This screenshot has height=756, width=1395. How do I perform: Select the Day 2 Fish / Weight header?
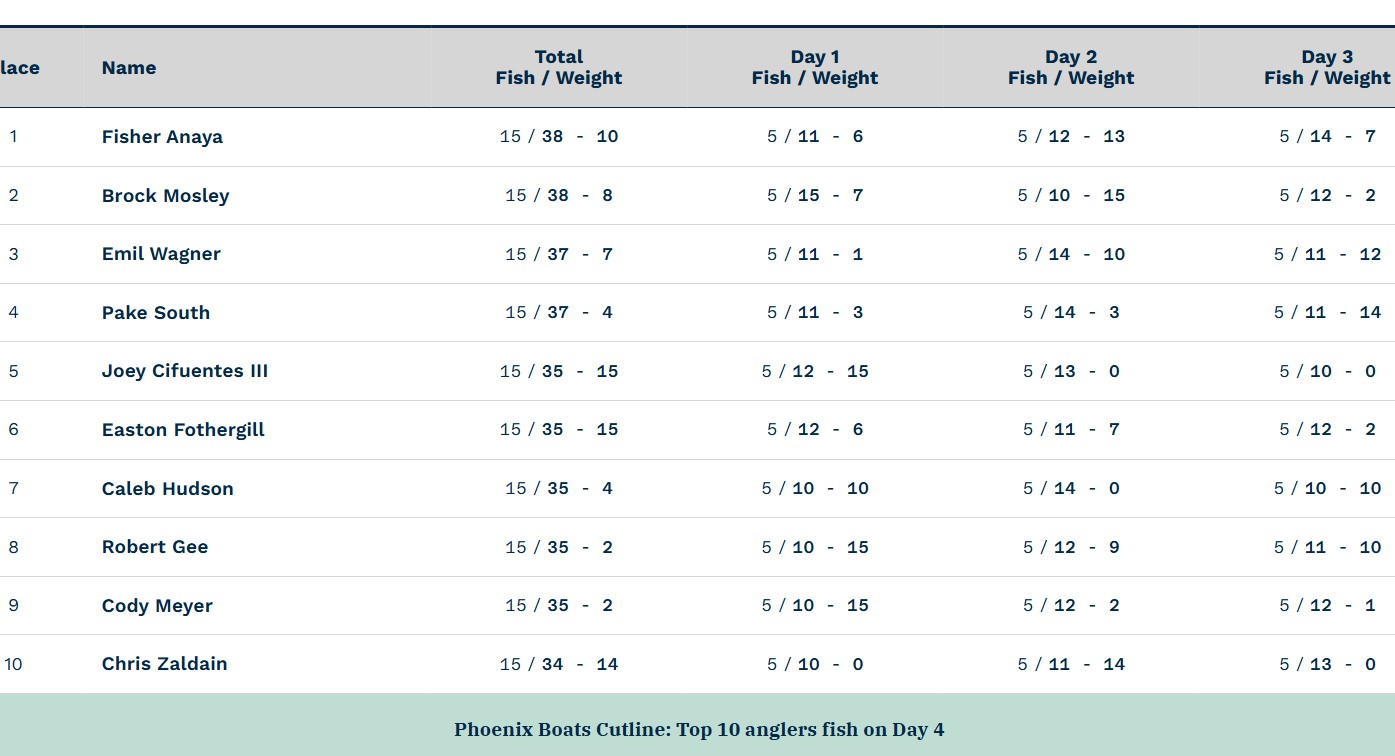[1071, 68]
